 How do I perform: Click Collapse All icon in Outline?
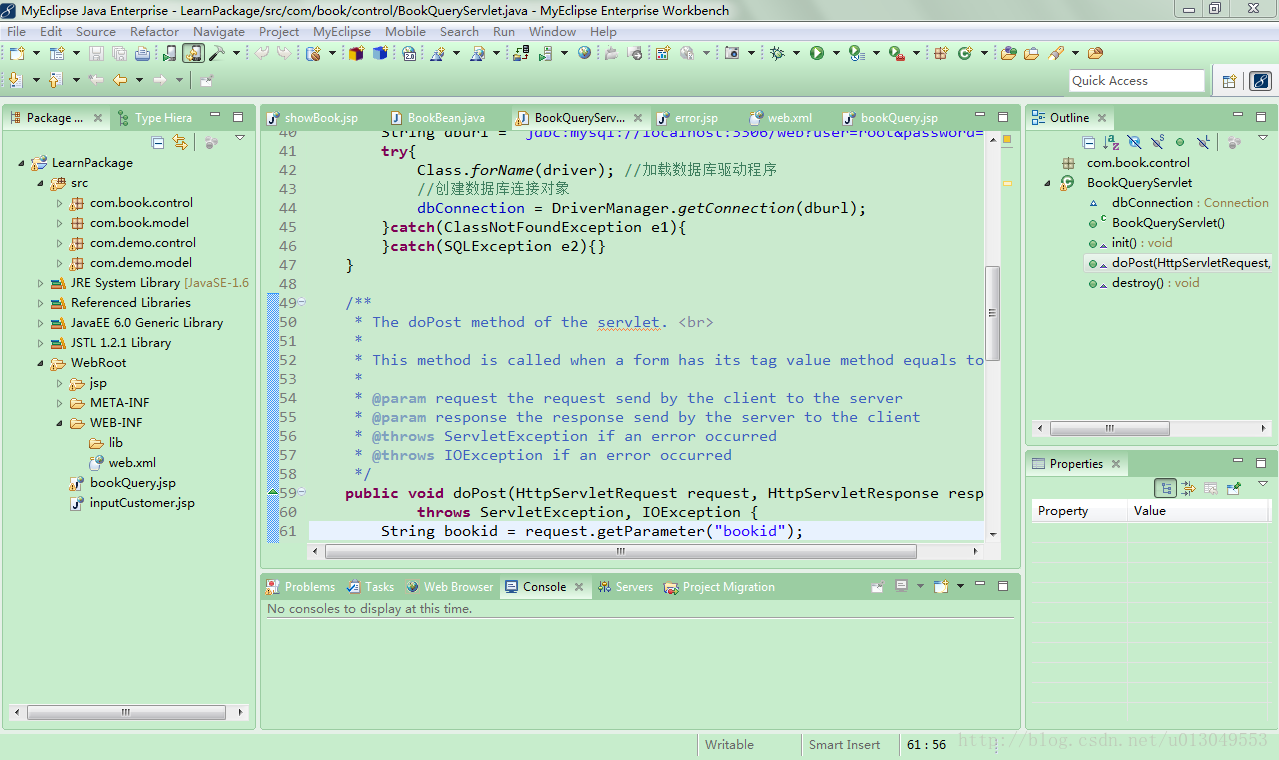1089,142
